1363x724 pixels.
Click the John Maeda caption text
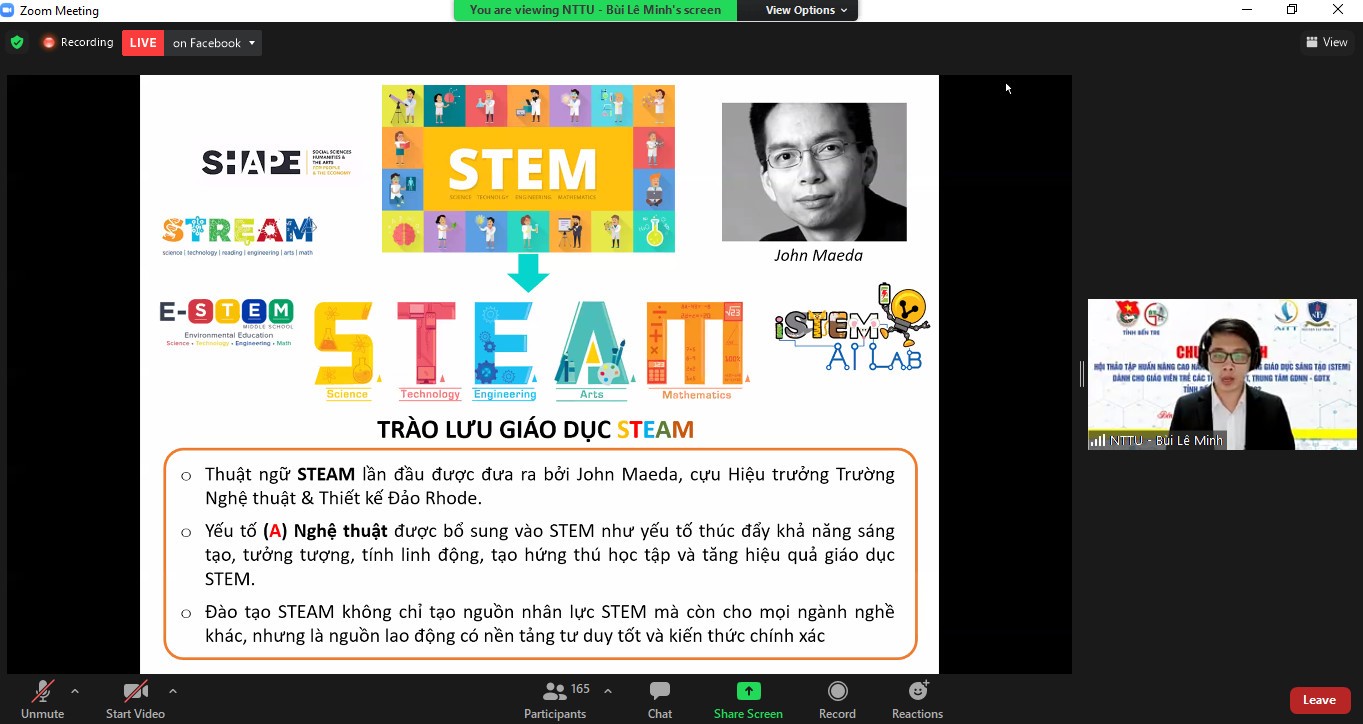tap(818, 255)
